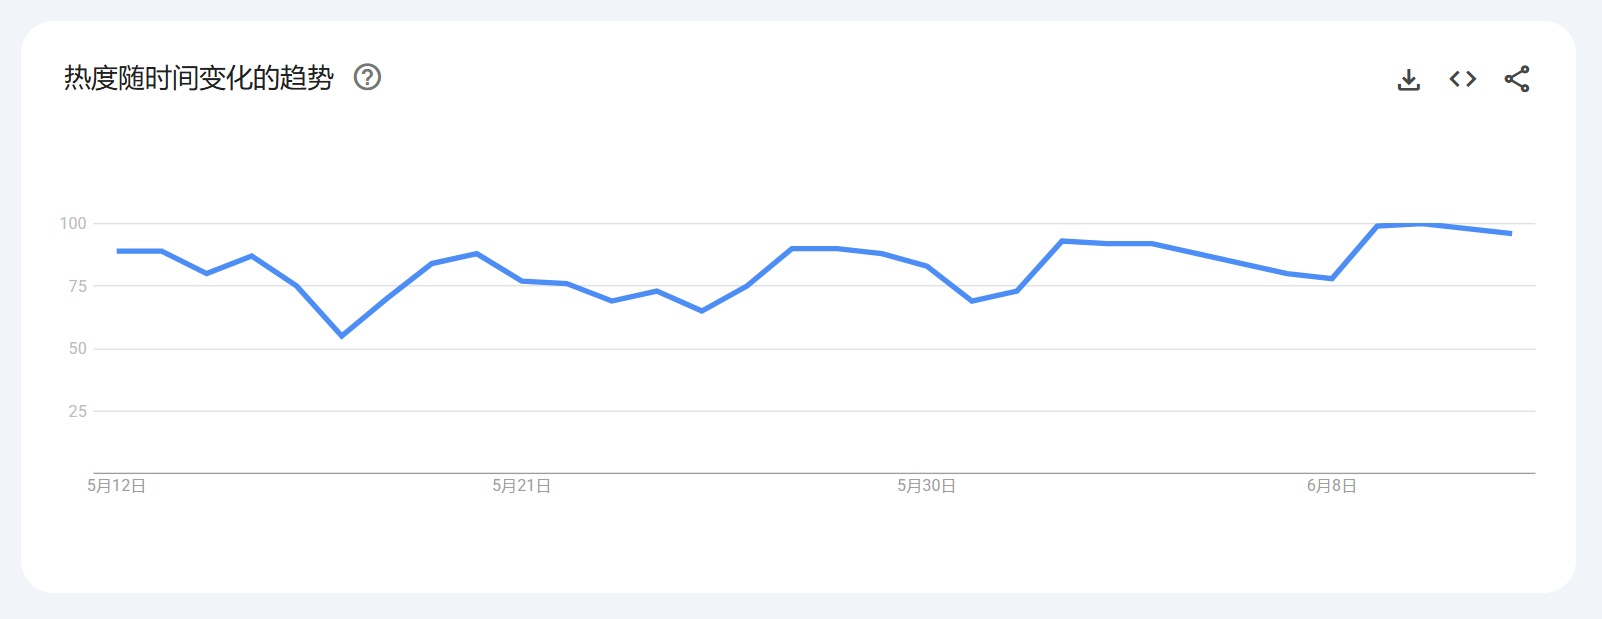Click the 75 value axis label
Screen dimensions: 1602x619
[78, 286]
